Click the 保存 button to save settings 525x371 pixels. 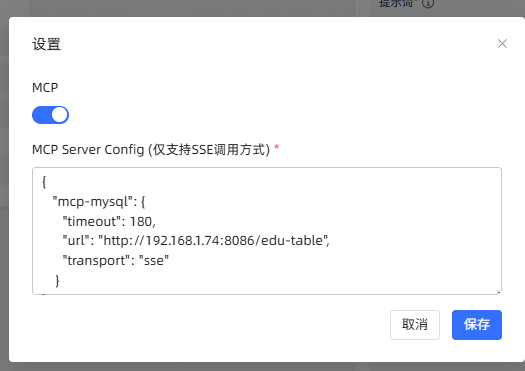(x=476, y=324)
